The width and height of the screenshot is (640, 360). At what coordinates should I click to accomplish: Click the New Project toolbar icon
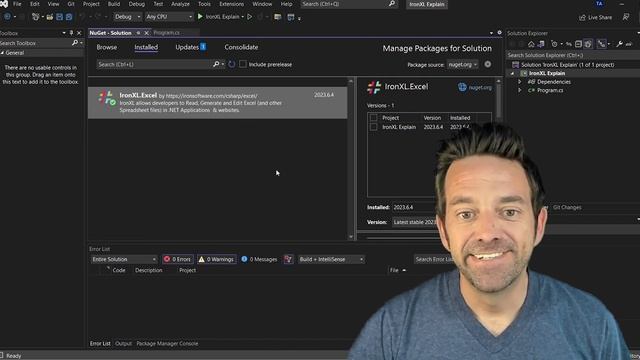pos(36,17)
